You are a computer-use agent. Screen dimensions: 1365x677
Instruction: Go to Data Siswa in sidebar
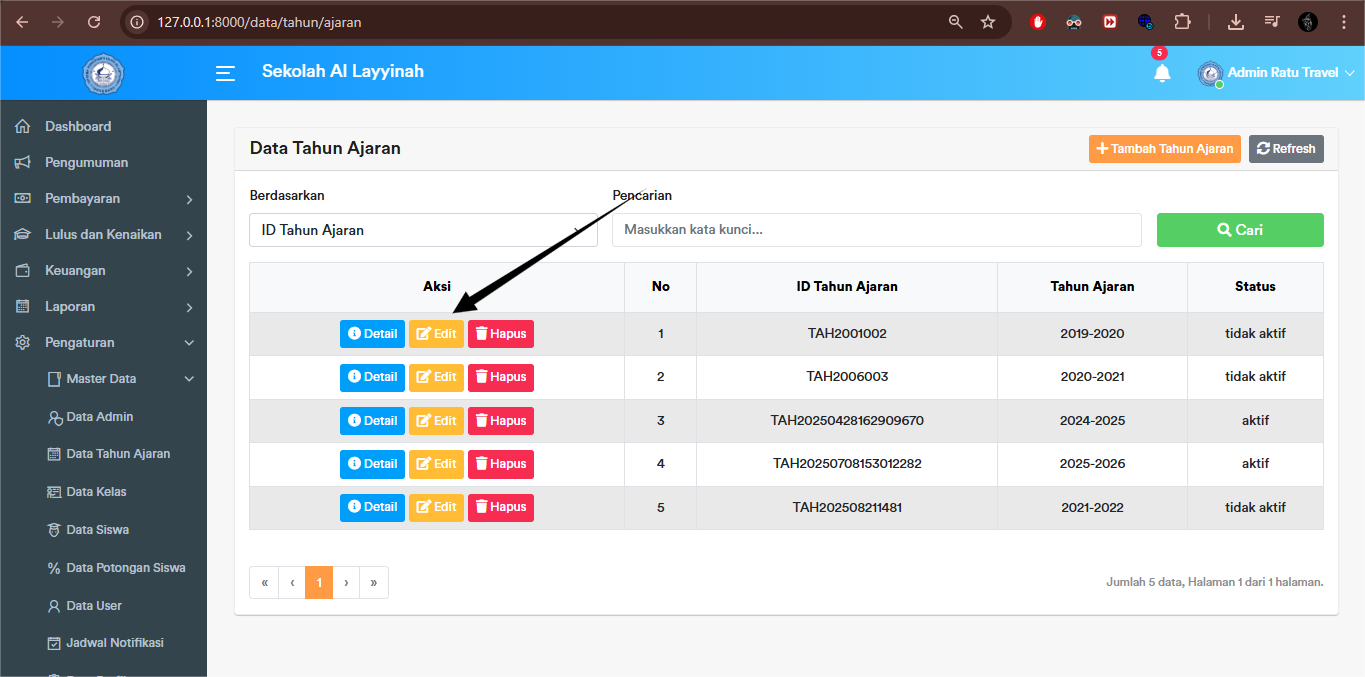(x=97, y=530)
